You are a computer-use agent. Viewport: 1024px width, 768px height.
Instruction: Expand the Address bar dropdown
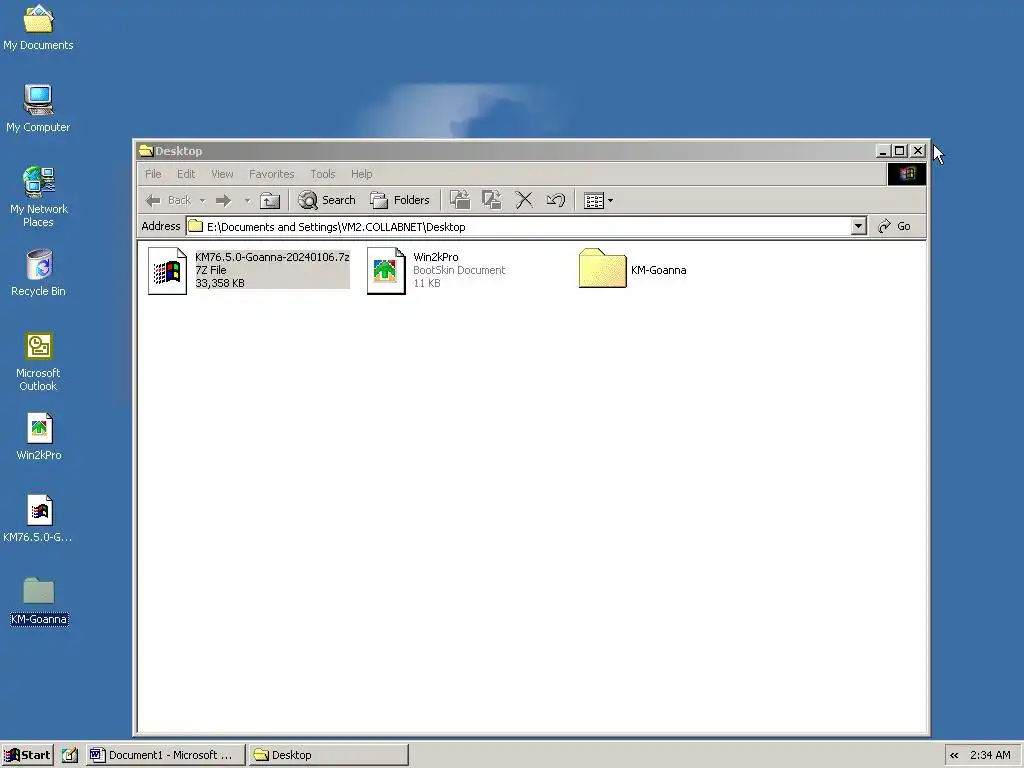pos(859,226)
